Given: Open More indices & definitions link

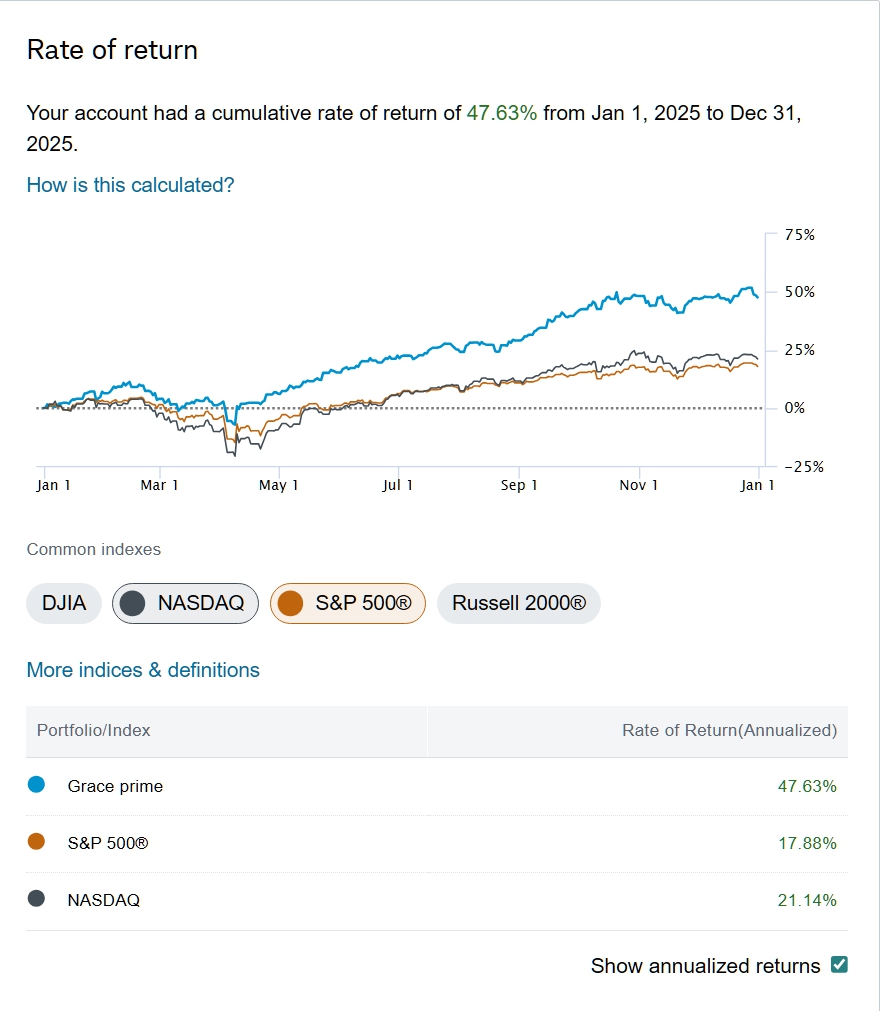Looking at the screenshot, I should pos(143,670).
